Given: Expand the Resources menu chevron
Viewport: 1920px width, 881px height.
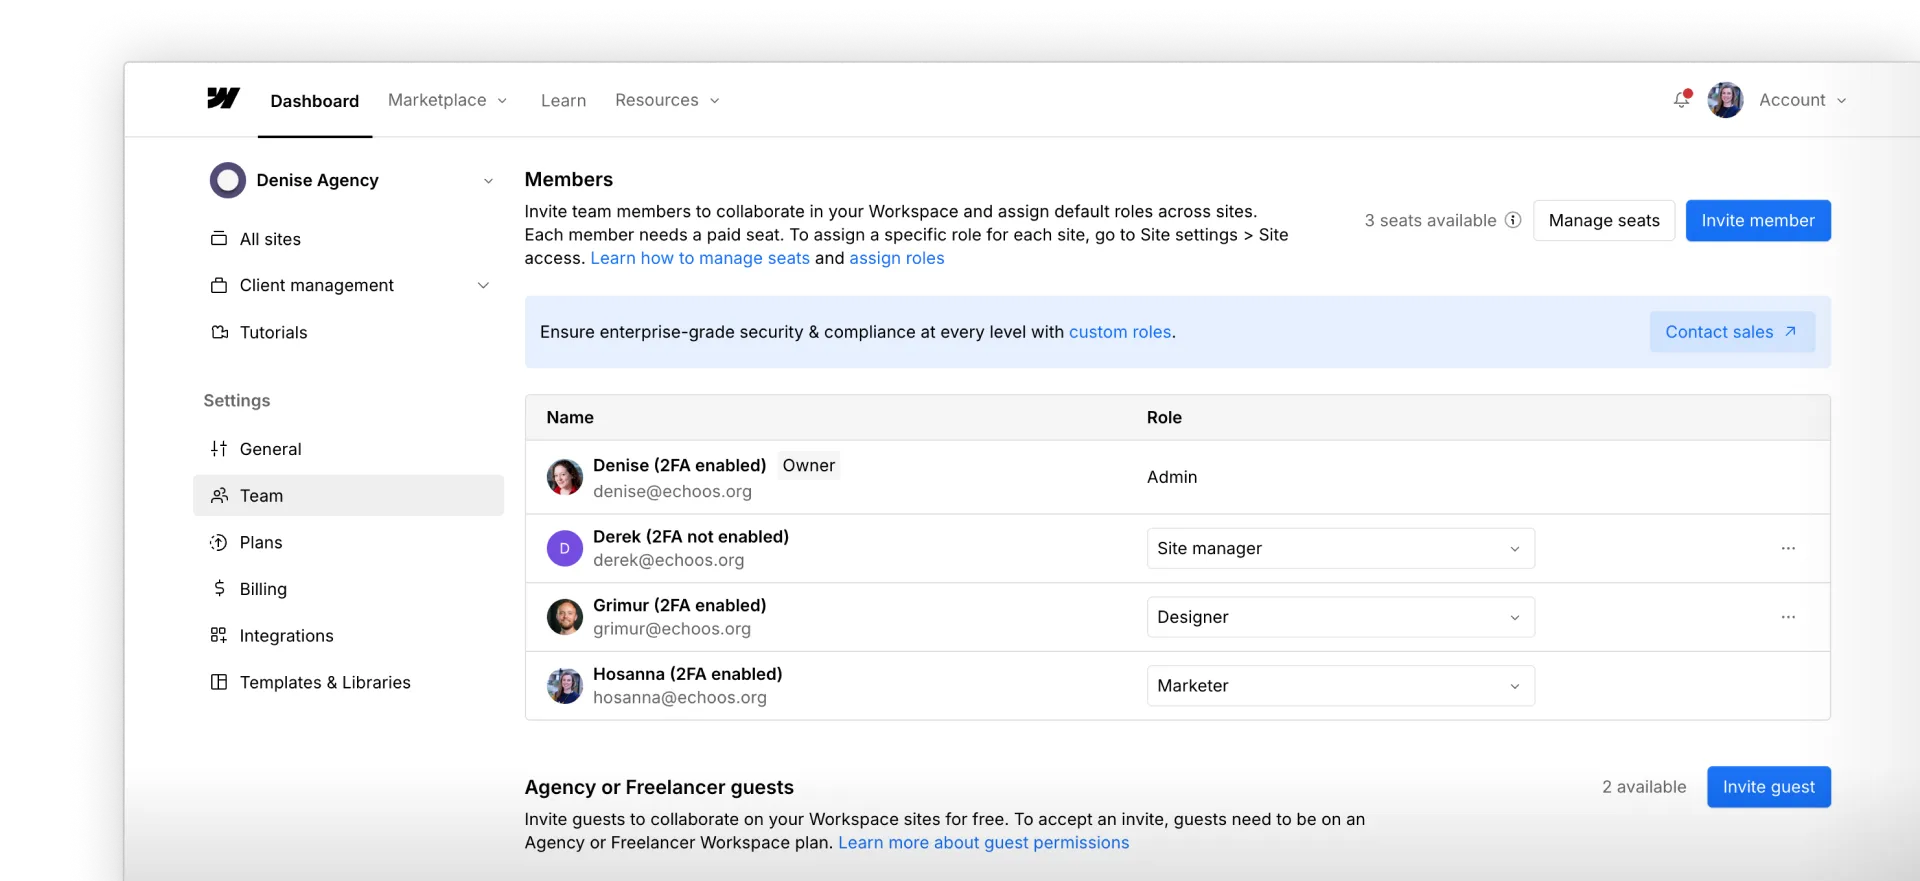Looking at the screenshot, I should 714,101.
